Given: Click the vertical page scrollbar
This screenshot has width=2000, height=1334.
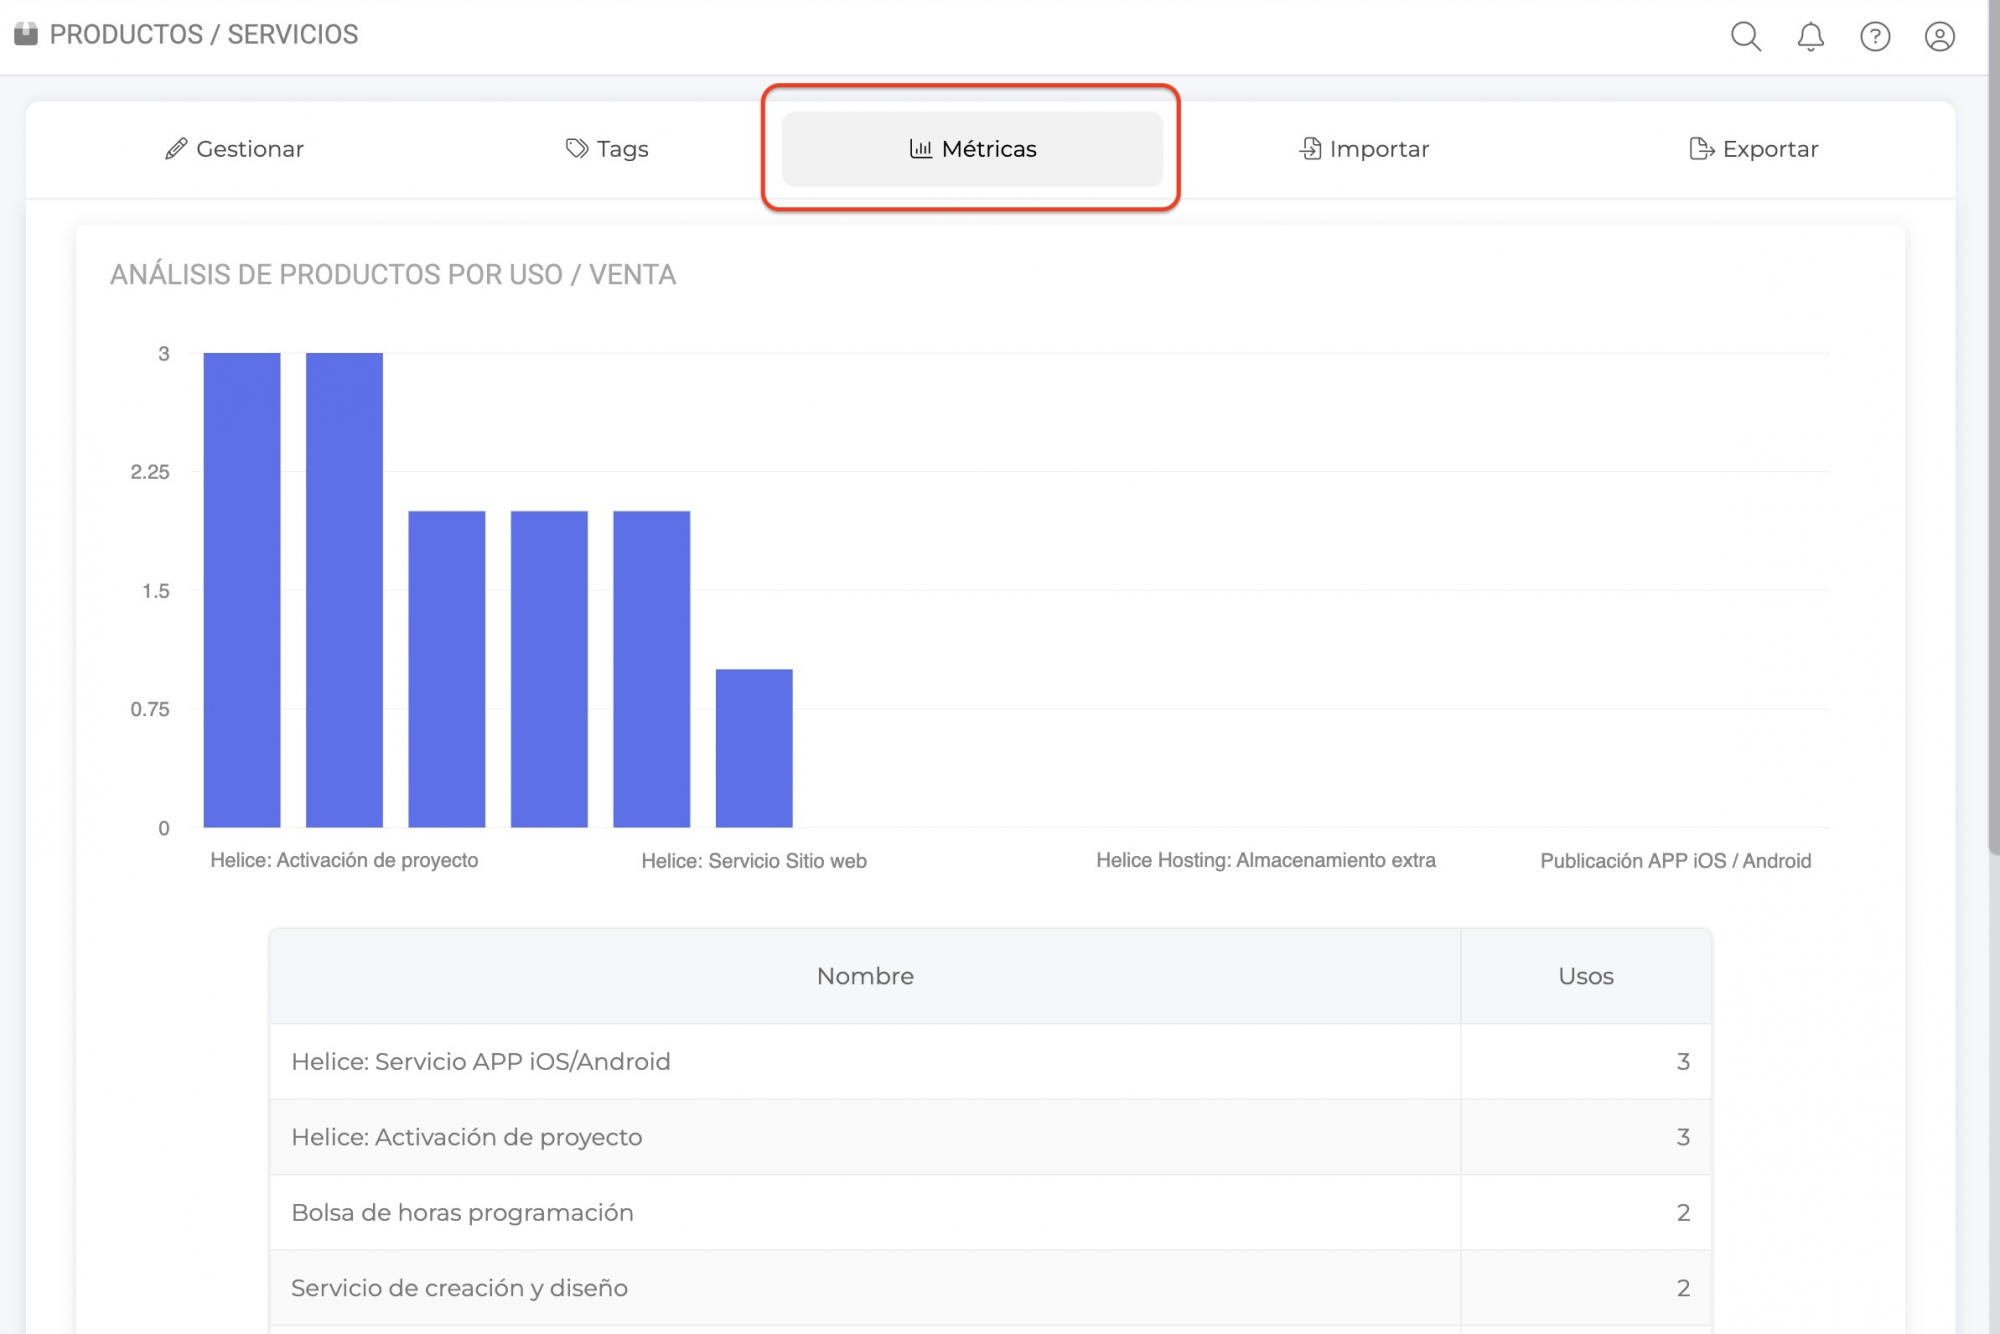Looking at the screenshot, I should pyautogui.click(x=1994, y=430).
